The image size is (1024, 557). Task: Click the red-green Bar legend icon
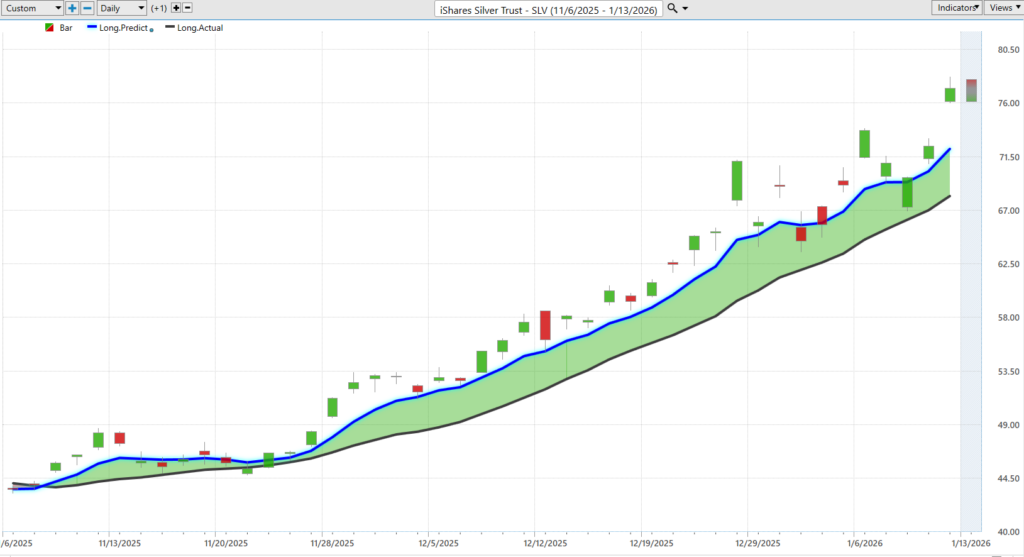pos(49,28)
